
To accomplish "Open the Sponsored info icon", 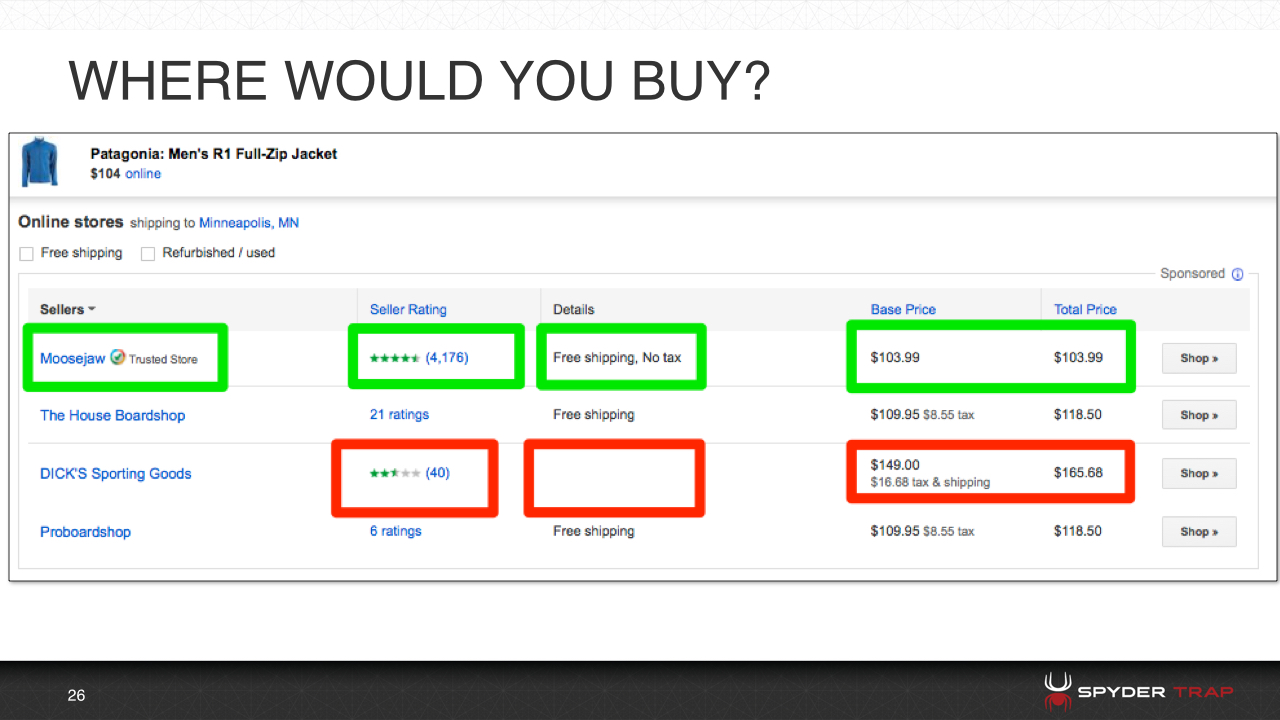I will pyautogui.click(x=1238, y=274).
